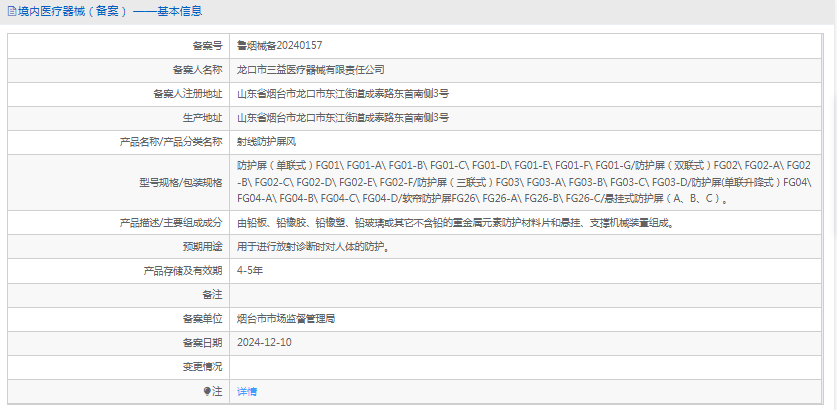Open the 详情 link

click(x=247, y=392)
